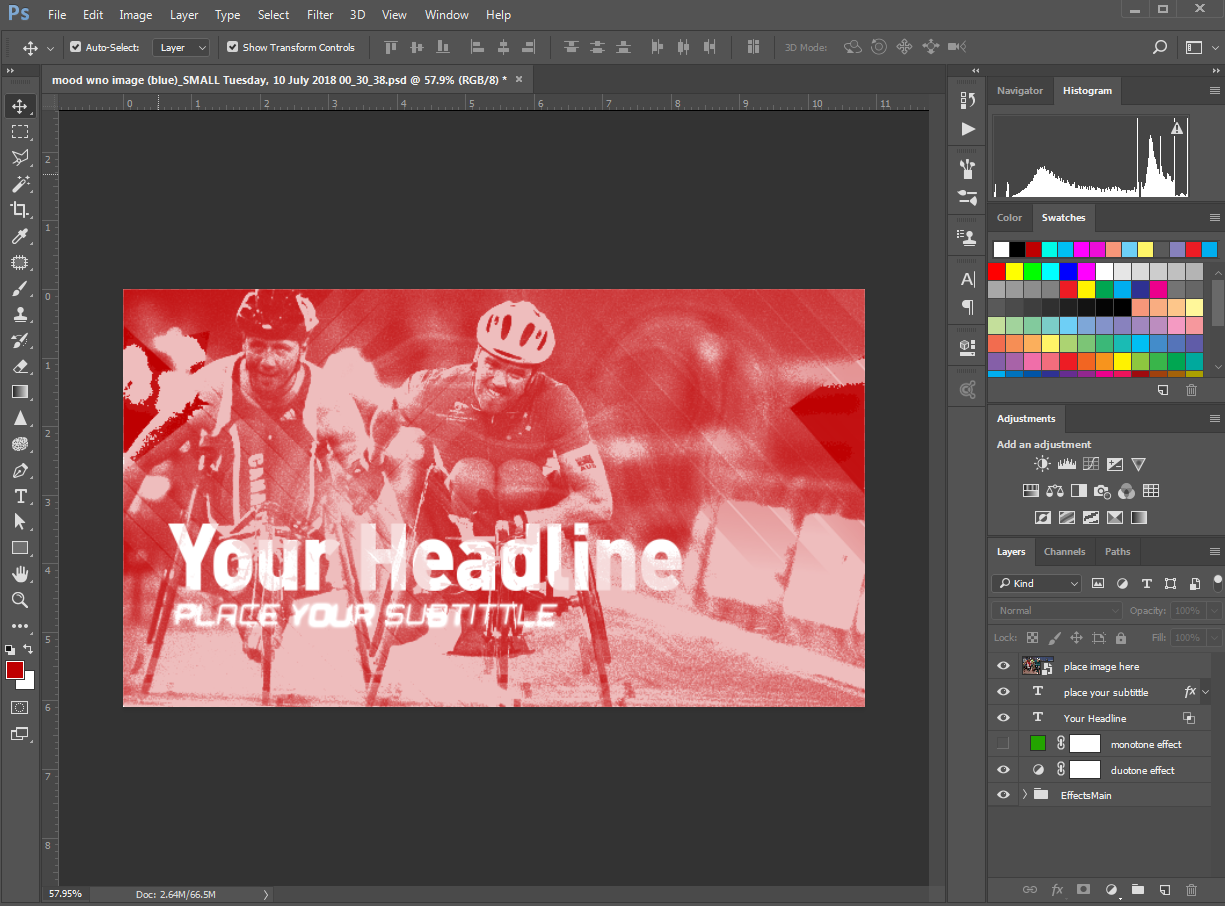Select the Horizontal Type tool
The image size is (1225, 906).
[x=19, y=496]
